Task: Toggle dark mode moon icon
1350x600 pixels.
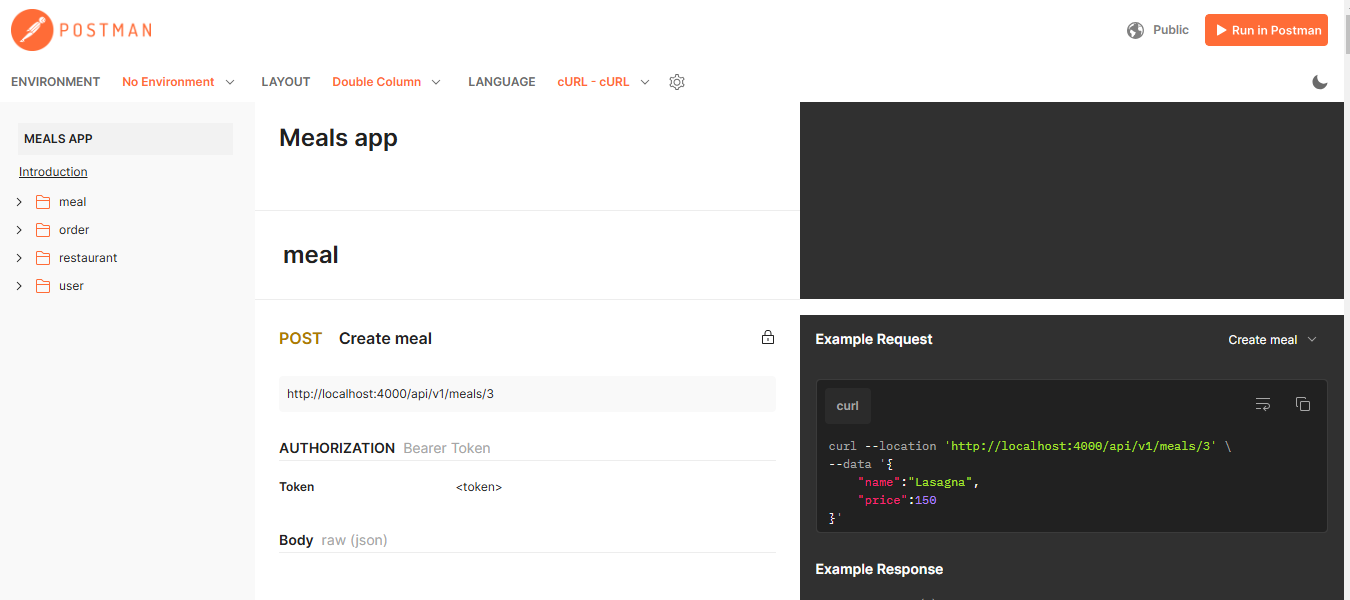Action: [1320, 82]
